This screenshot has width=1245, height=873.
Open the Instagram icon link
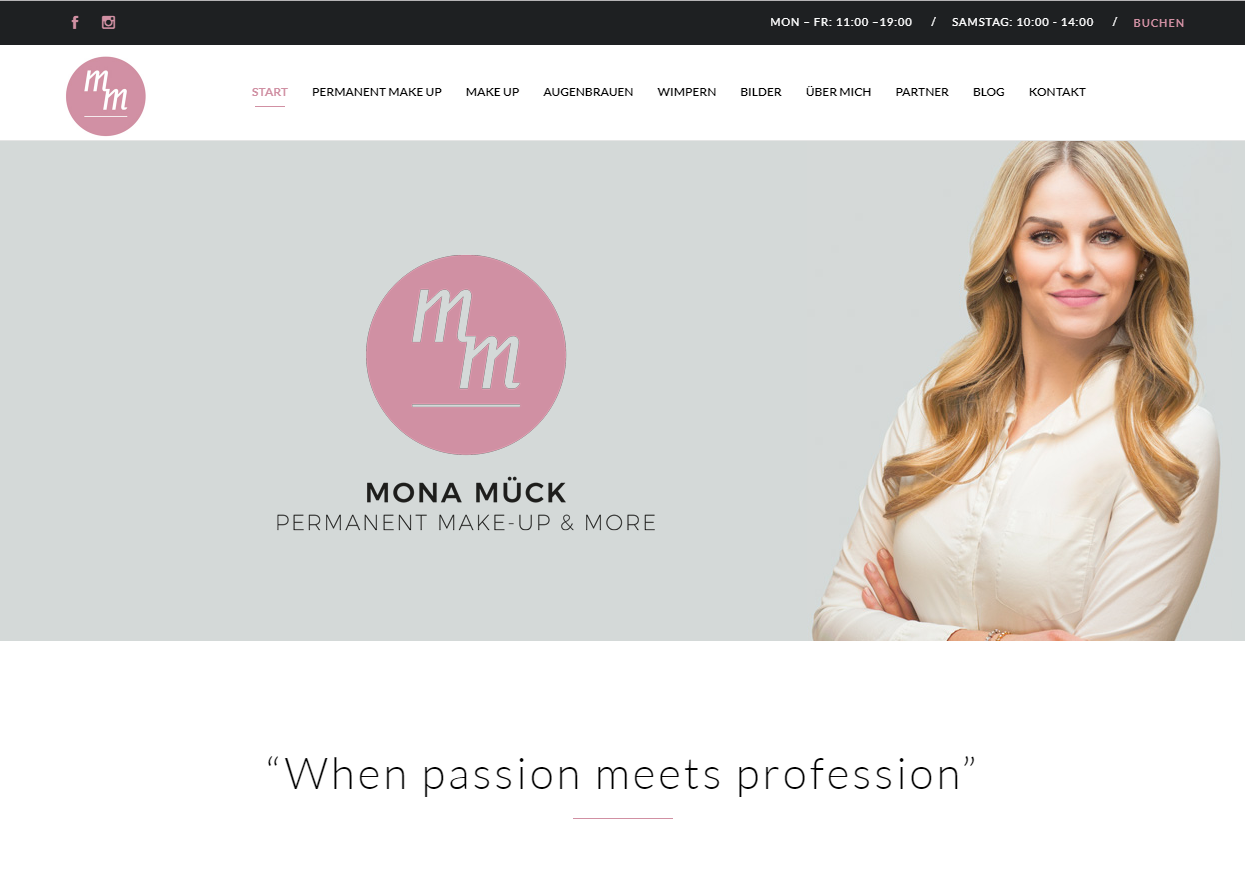108,22
